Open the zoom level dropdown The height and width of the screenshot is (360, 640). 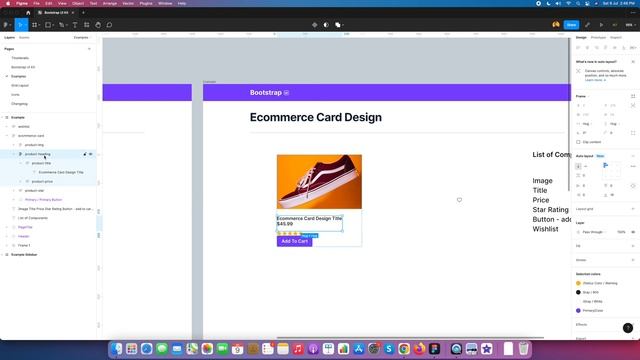click(x=630, y=25)
